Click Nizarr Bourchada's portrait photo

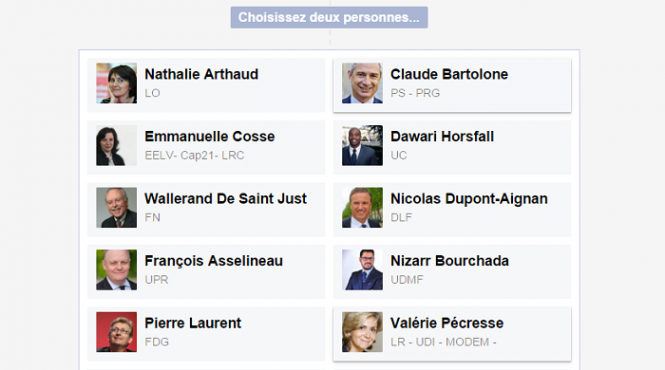pos(362,270)
